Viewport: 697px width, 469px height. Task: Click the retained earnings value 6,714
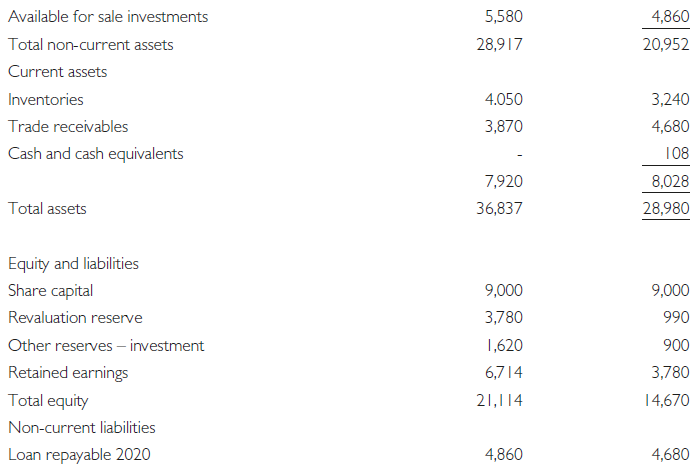point(504,373)
